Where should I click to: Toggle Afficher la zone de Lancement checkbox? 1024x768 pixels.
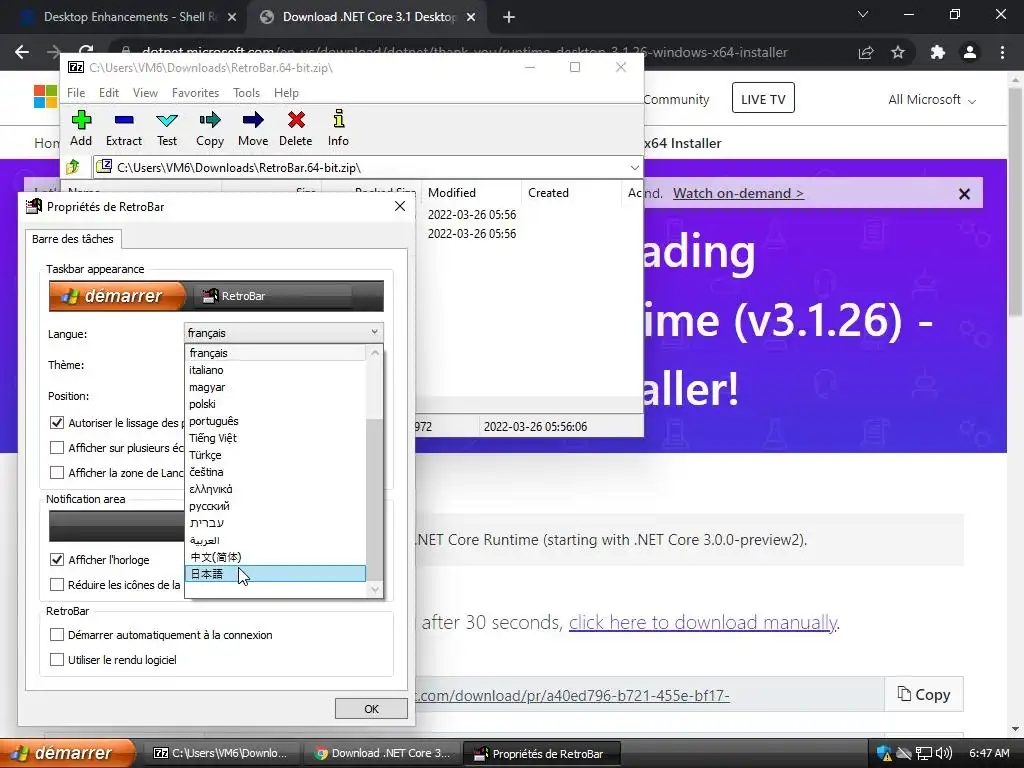tap(57, 472)
